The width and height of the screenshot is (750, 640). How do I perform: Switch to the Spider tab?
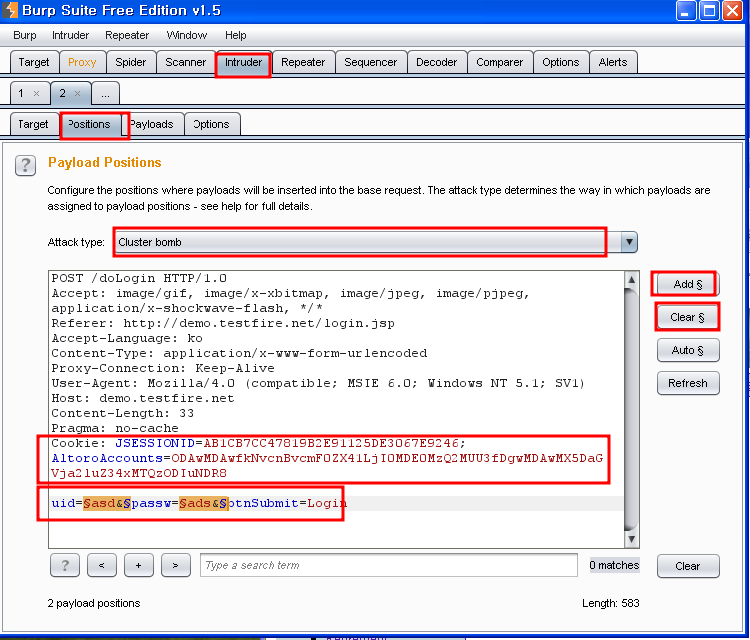131,62
